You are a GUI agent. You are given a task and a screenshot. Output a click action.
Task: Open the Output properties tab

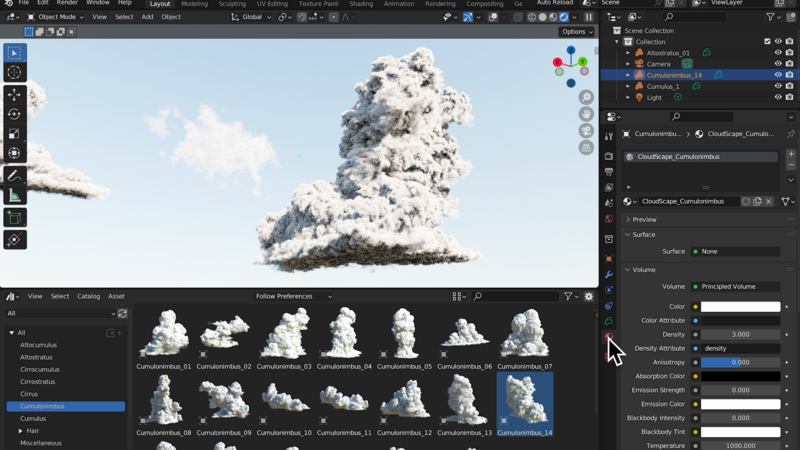pos(609,172)
